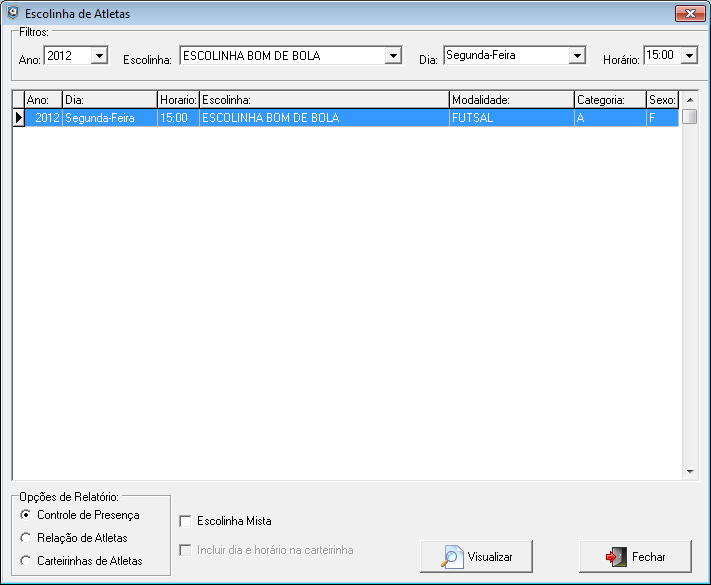Select the sexo F cell
This screenshot has width=711, height=585.
(x=662, y=118)
